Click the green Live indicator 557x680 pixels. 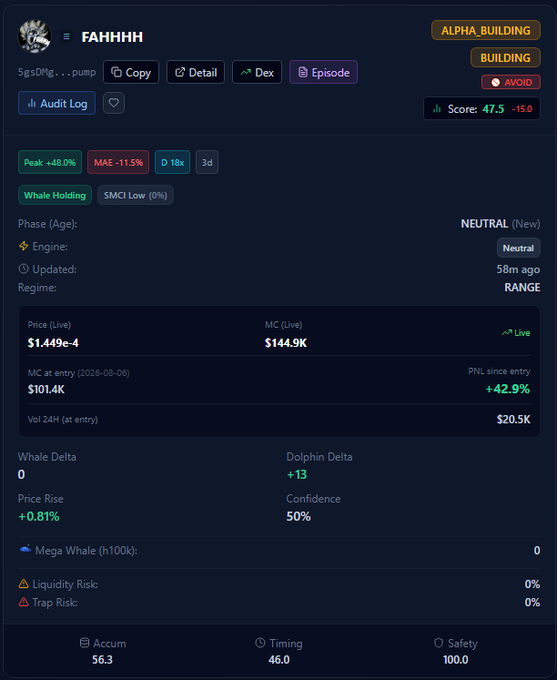tap(516, 333)
